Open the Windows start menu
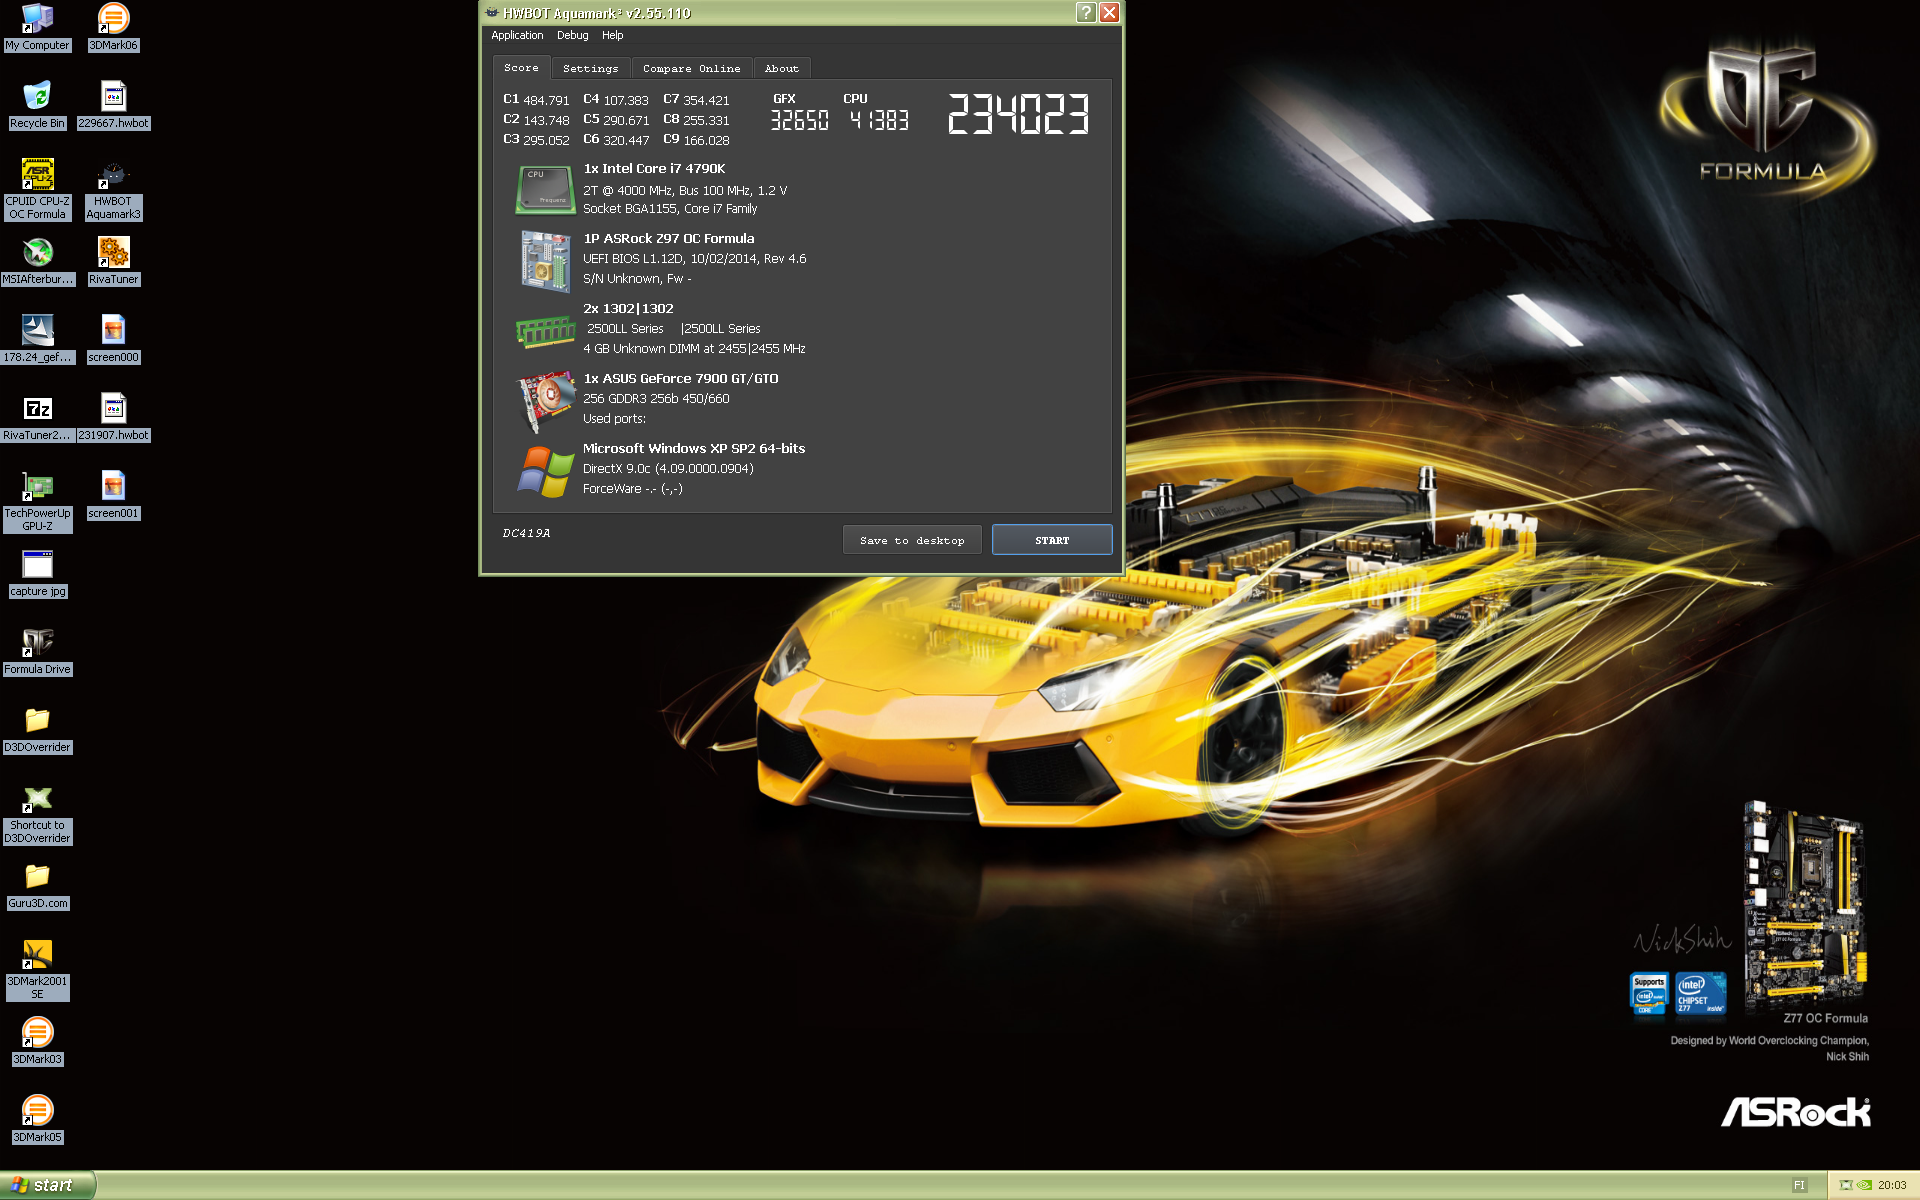This screenshot has height=1200, width=1920. tap(47, 1185)
